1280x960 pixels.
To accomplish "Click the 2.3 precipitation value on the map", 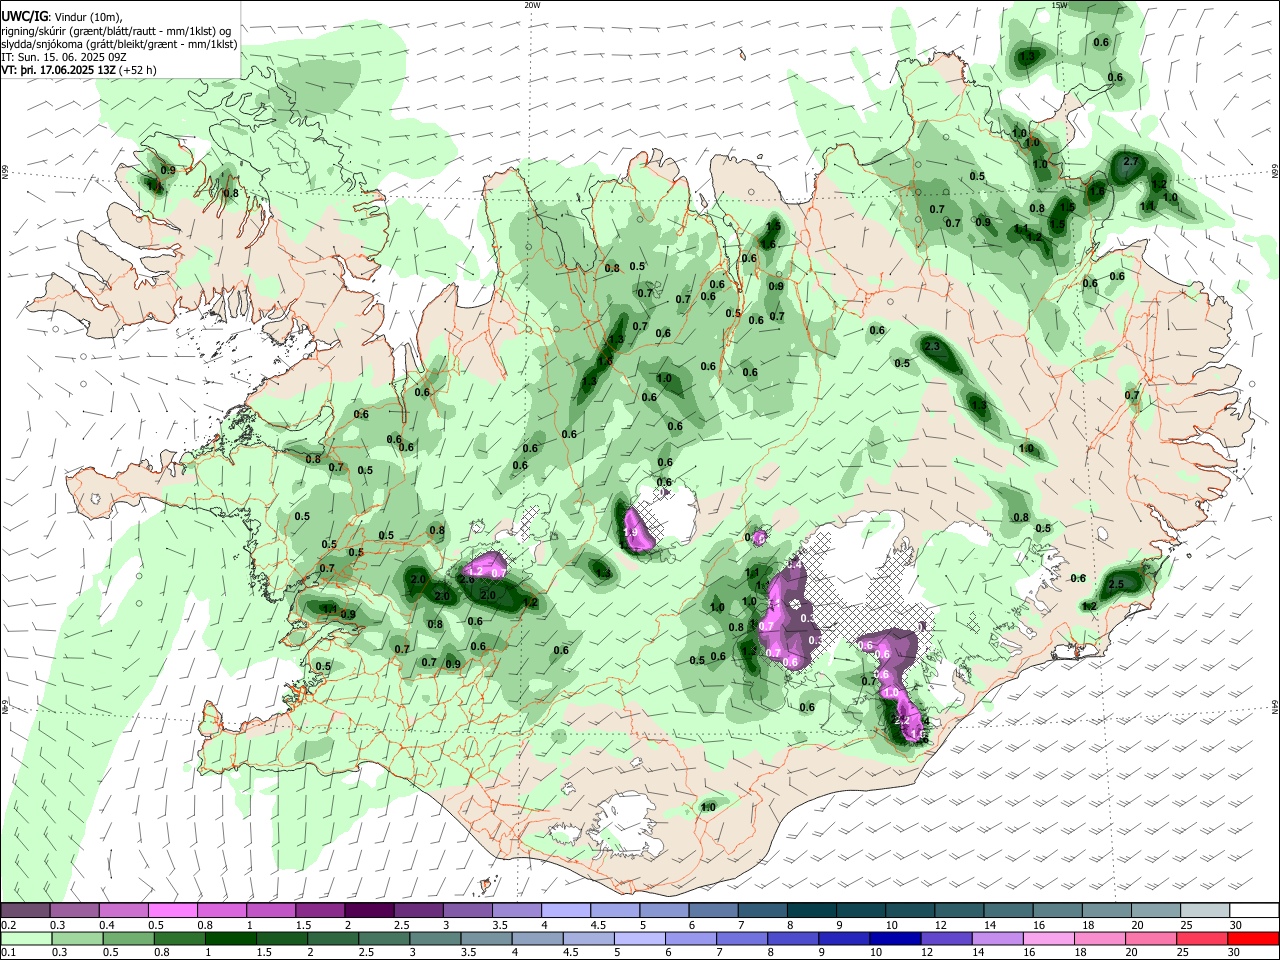I will pyautogui.click(x=933, y=346).
